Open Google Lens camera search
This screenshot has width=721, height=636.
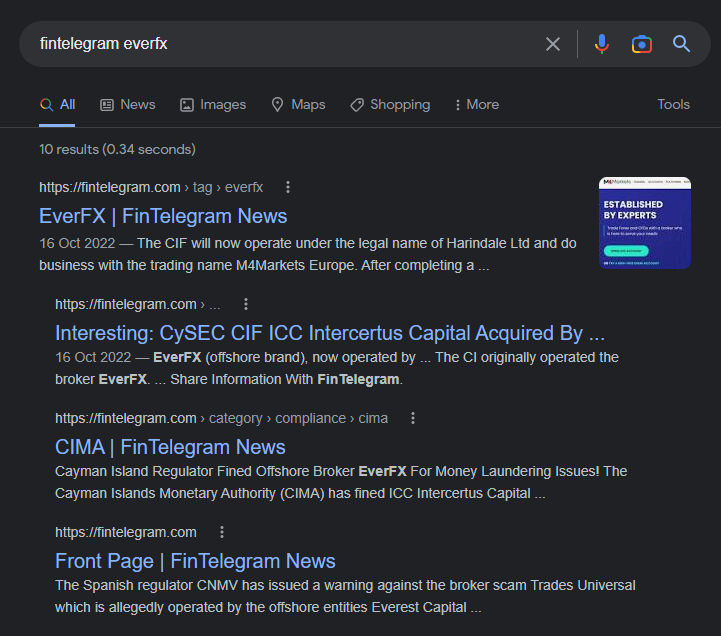641,44
